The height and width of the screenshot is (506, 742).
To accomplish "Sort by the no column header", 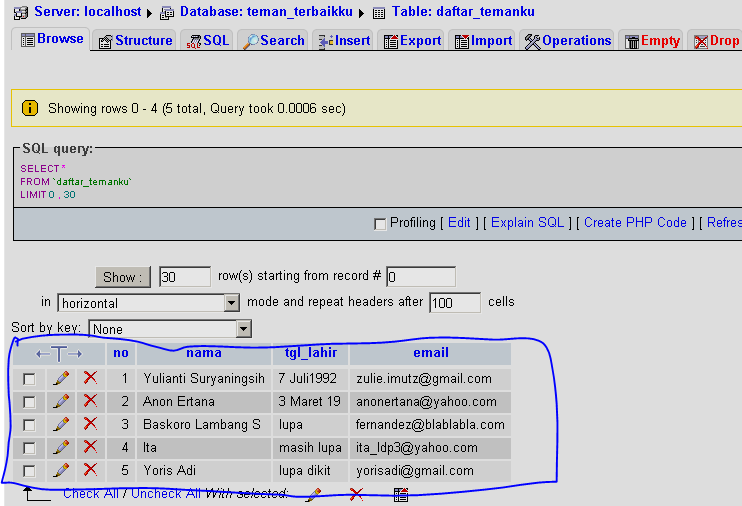I will (121, 353).
